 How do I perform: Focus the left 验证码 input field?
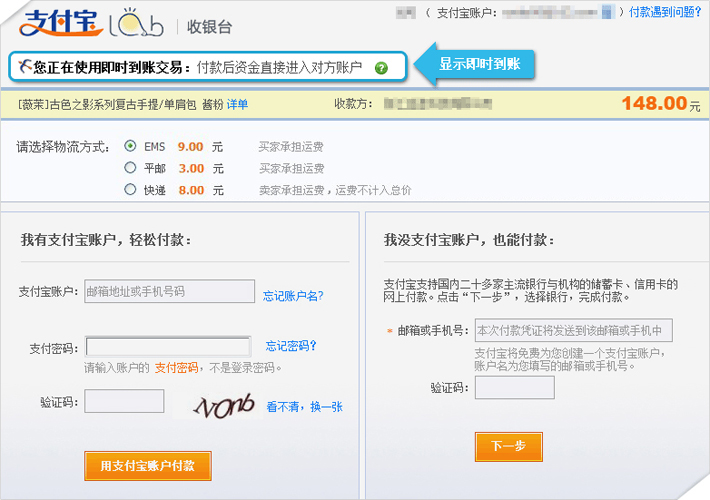tap(124, 401)
